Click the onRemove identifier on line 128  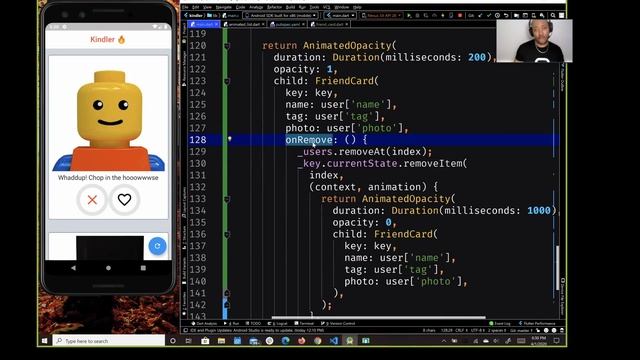(309, 140)
